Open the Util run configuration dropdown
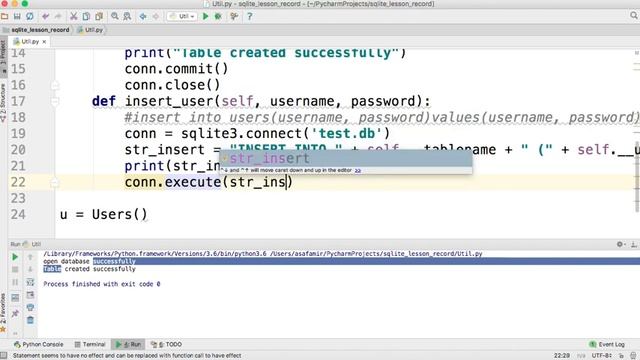 [x=182, y=16]
